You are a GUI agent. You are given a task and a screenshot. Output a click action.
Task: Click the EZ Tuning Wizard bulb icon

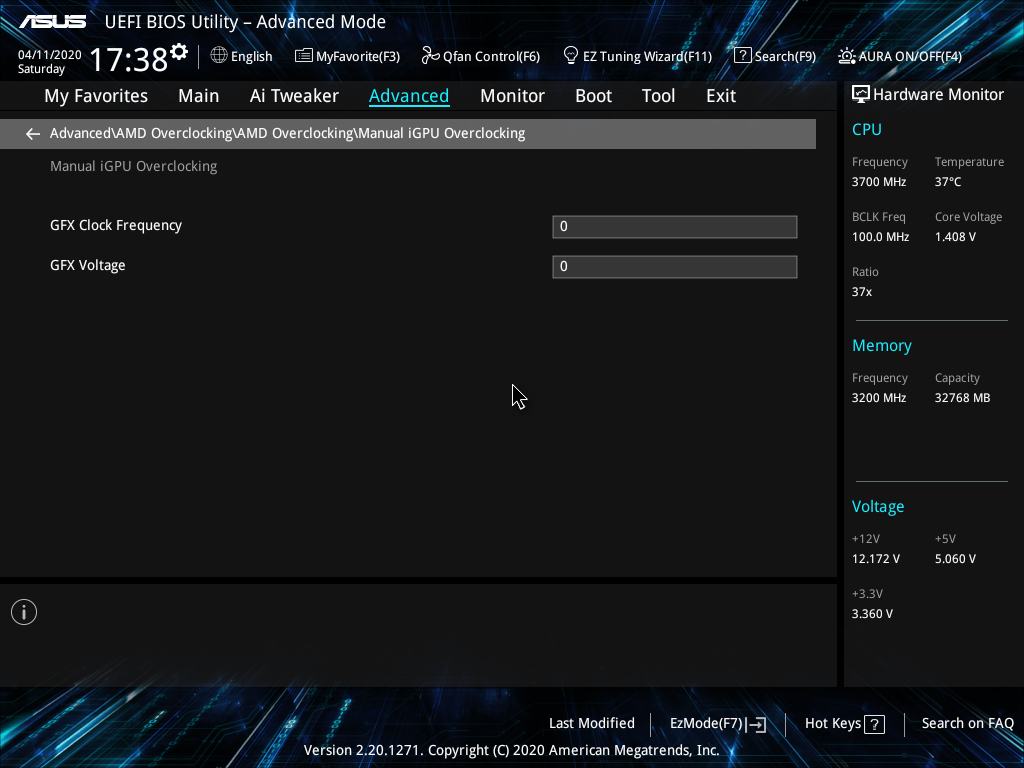tap(571, 56)
